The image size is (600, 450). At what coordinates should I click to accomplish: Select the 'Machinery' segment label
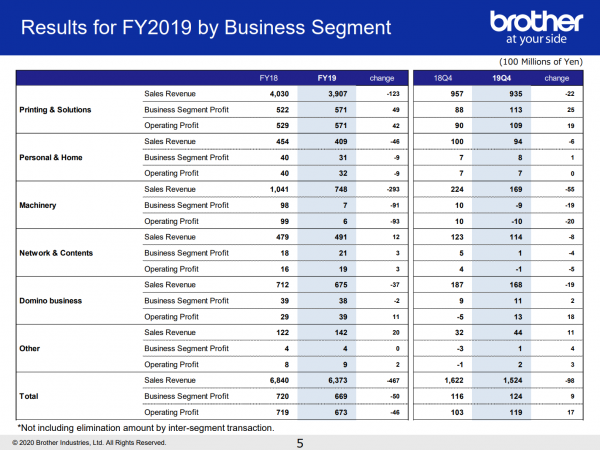[x=38, y=205]
